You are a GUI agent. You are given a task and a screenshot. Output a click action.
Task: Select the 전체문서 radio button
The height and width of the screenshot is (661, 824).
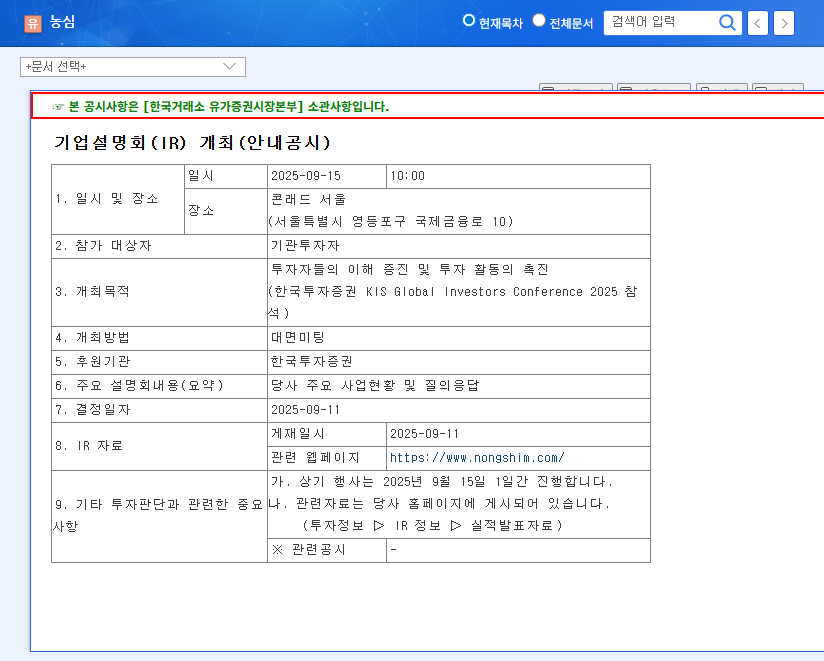(538, 20)
